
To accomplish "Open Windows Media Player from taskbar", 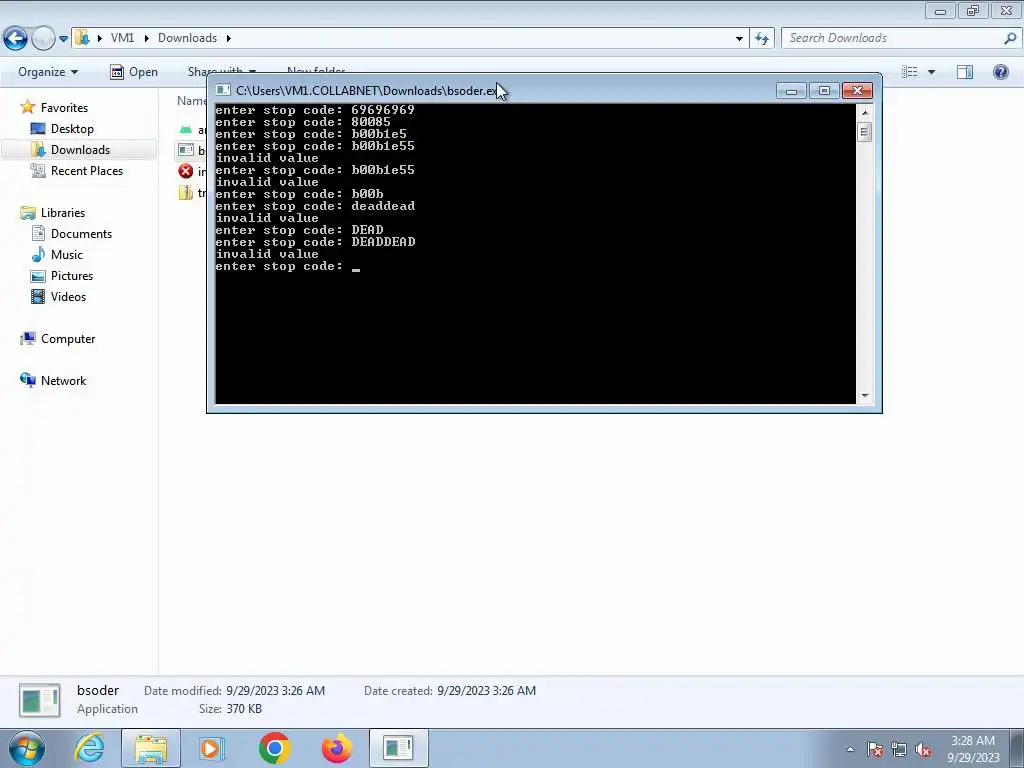I will [x=212, y=748].
